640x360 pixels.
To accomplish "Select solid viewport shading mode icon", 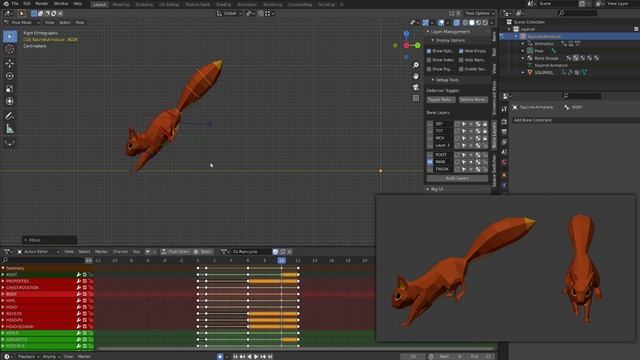I will click(x=471, y=23).
